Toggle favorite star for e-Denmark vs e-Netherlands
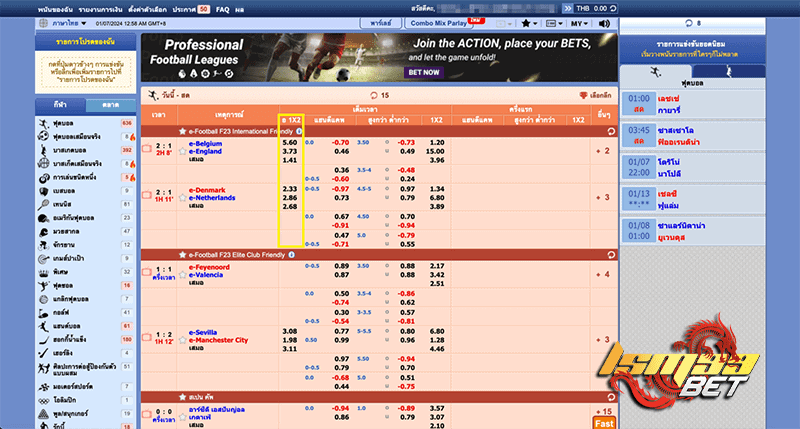This screenshot has height=429, width=800. click(x=183, y=198)
